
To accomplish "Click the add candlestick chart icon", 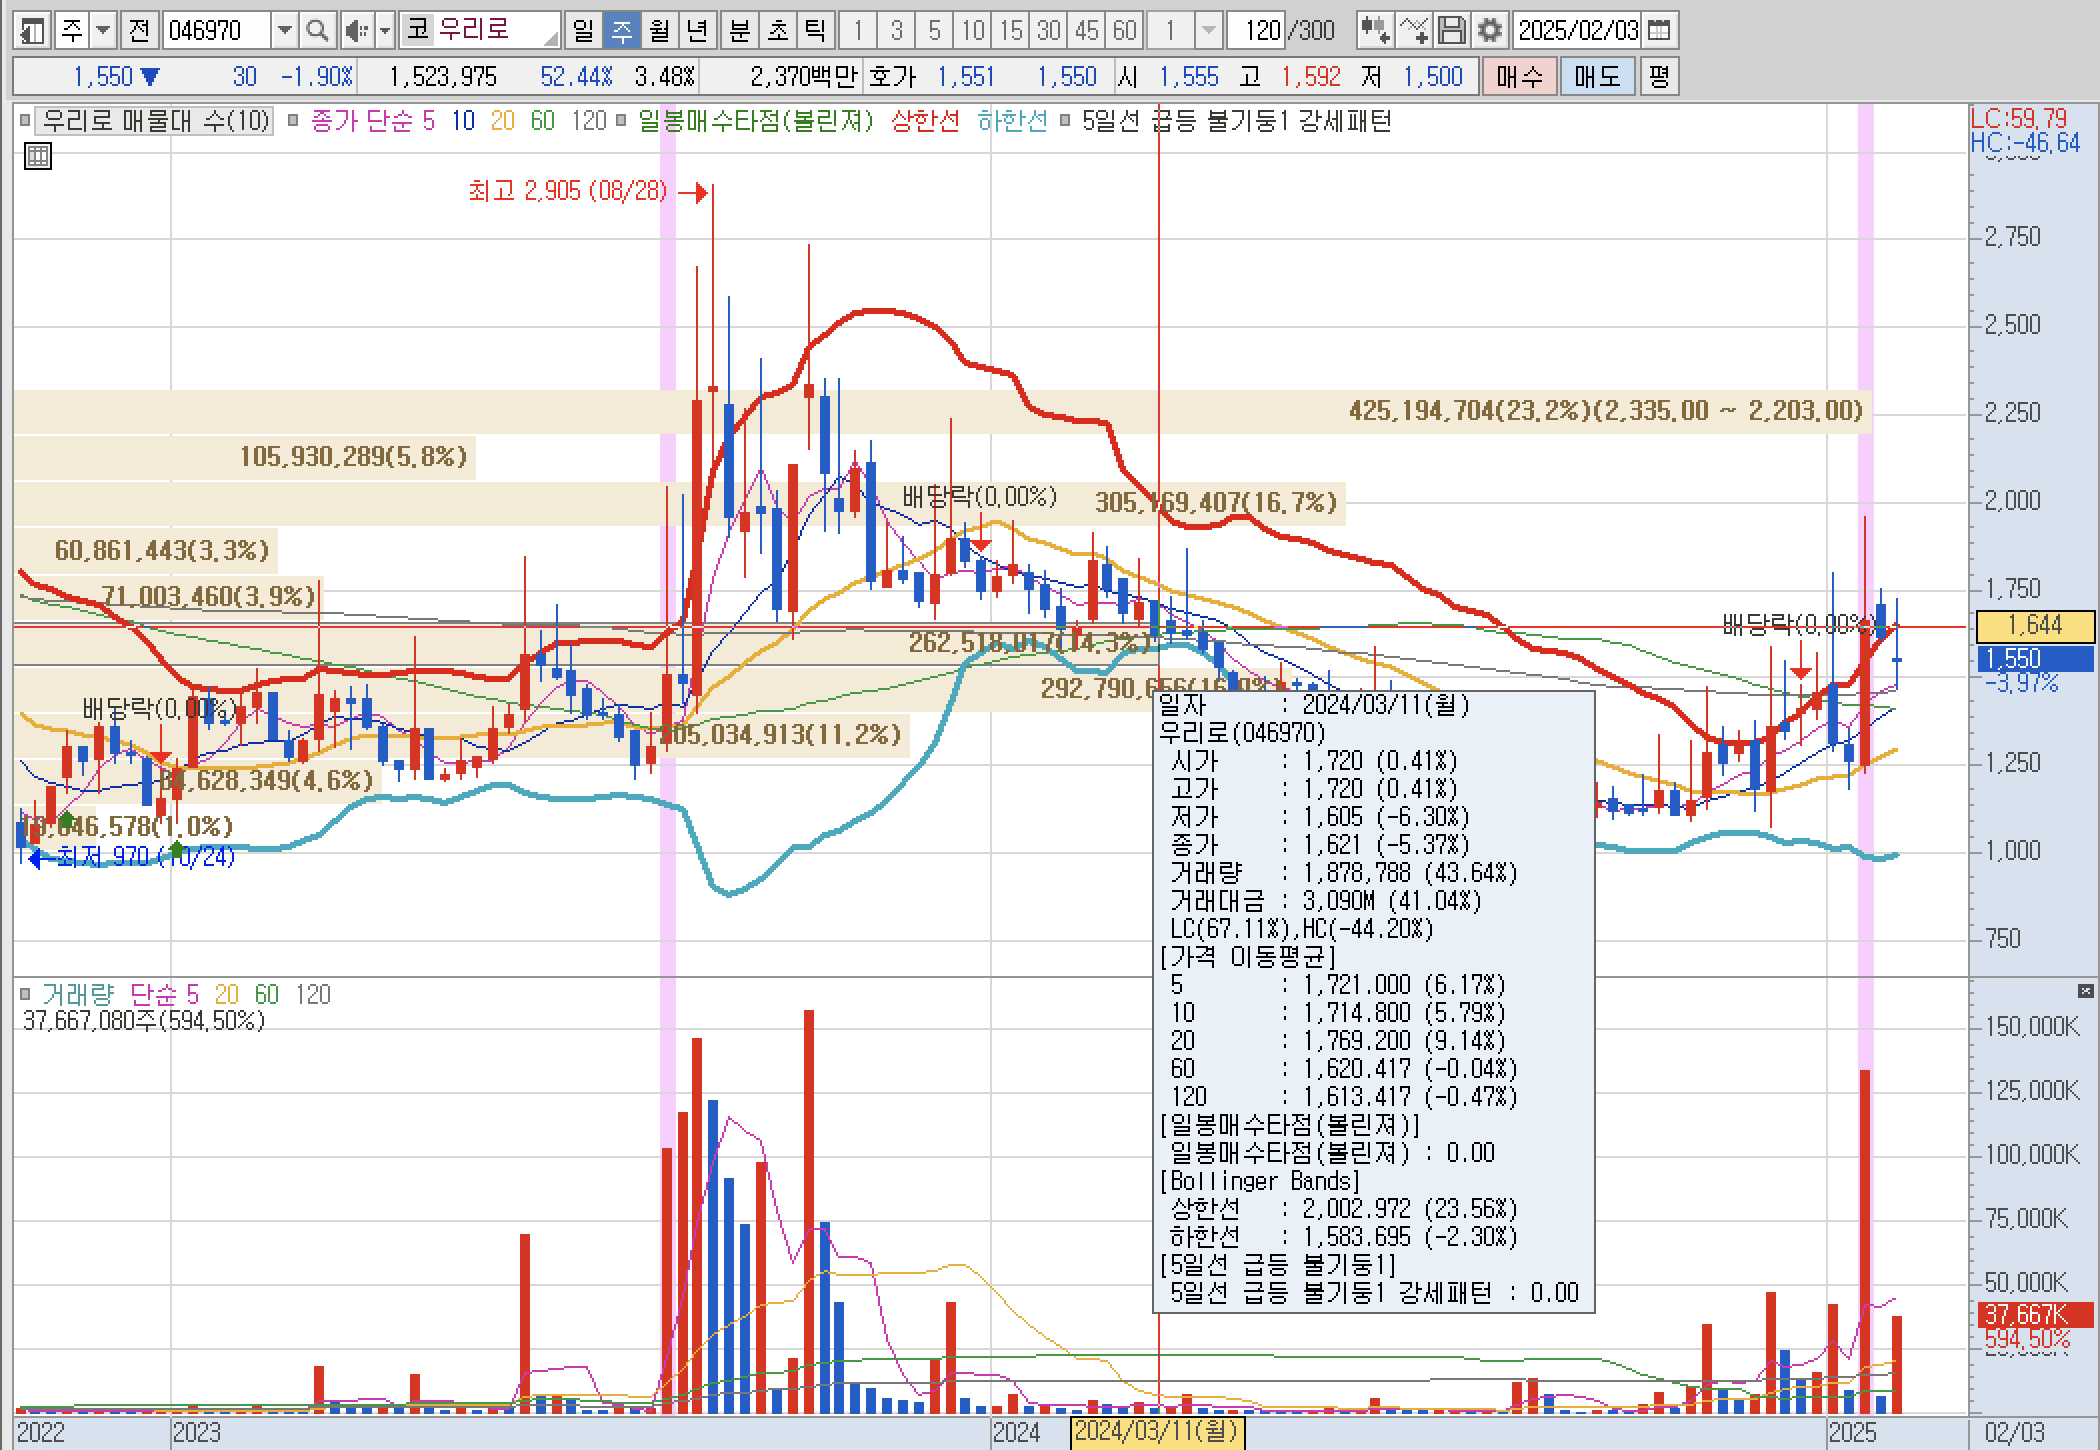I will pyautogui.click(x=1375, y=31).
